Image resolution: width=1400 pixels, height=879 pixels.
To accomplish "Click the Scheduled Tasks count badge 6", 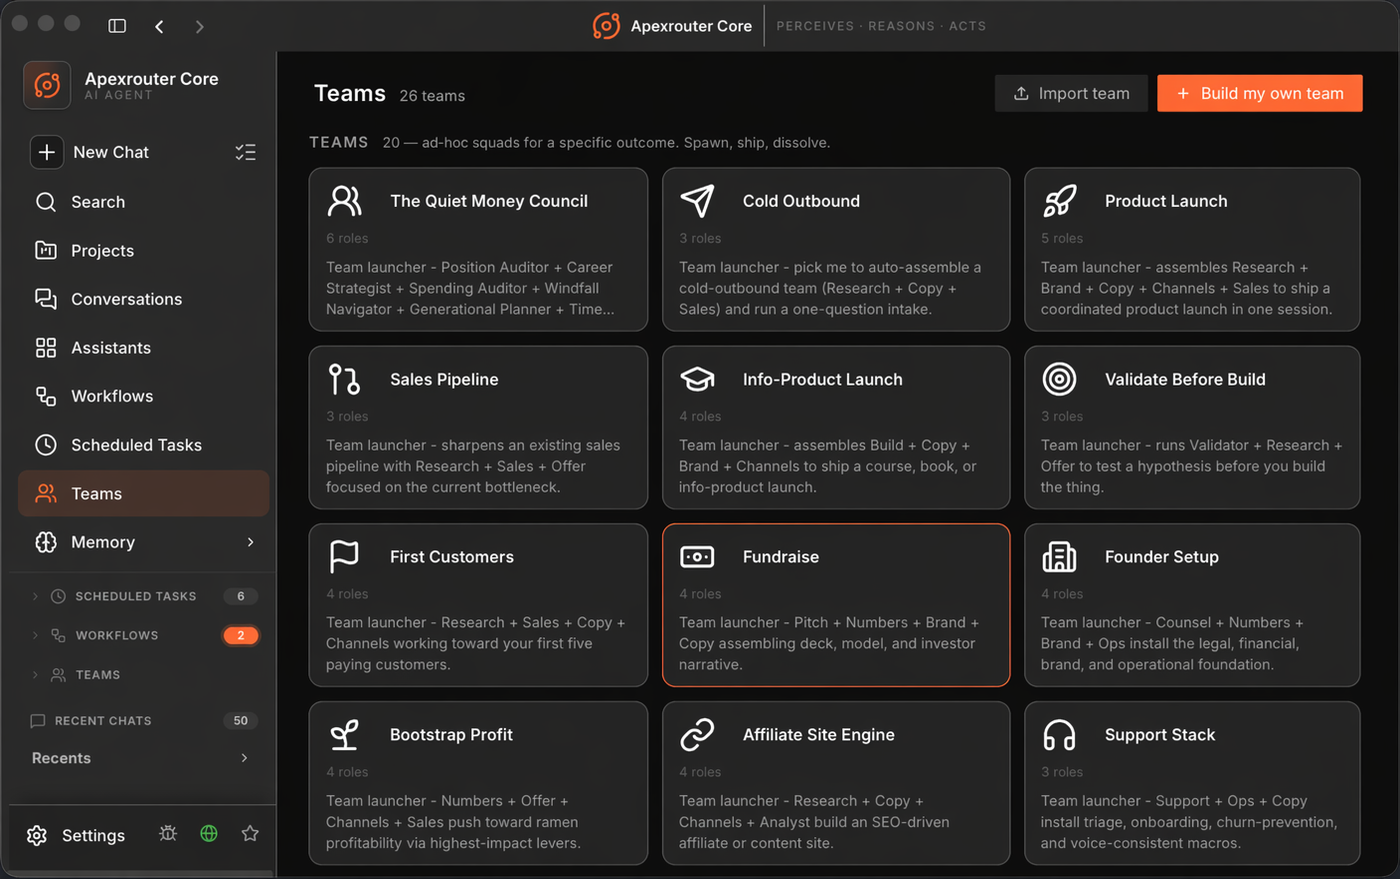I will coord(241,596).
